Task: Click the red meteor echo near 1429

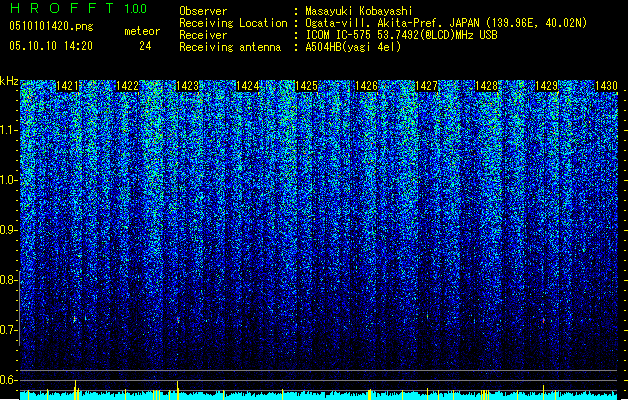Action: pyautogui.click(x=544, y=320)
